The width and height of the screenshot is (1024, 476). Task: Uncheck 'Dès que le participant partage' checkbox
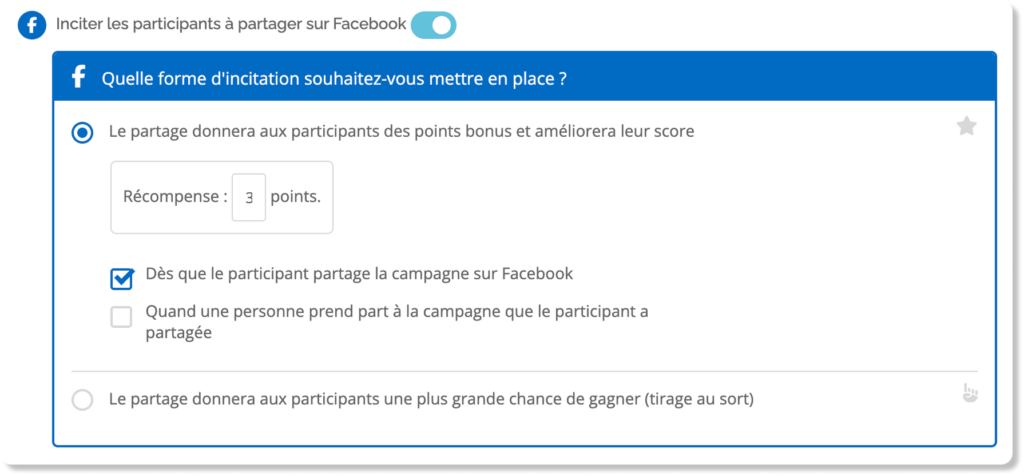122,277
